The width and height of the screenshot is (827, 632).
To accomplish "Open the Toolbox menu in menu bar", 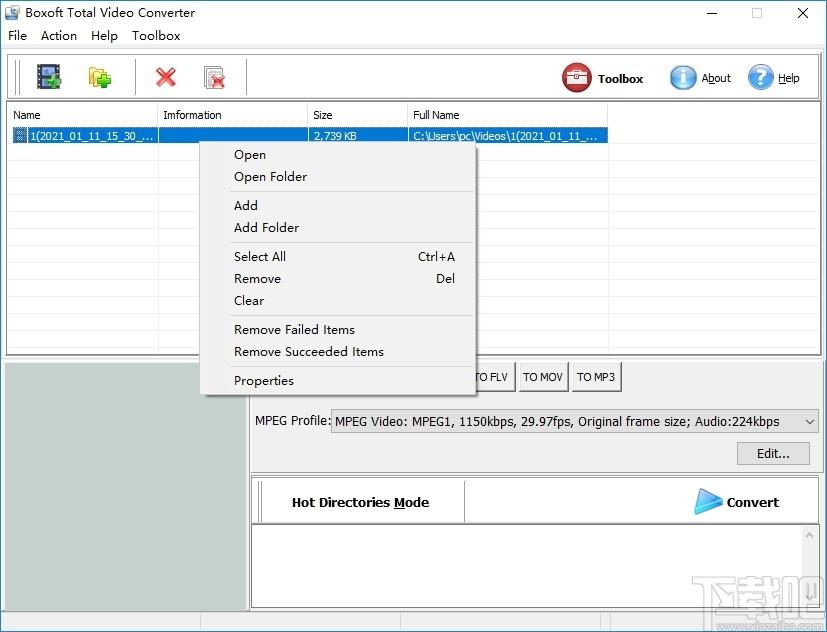I will click(156, 36).
